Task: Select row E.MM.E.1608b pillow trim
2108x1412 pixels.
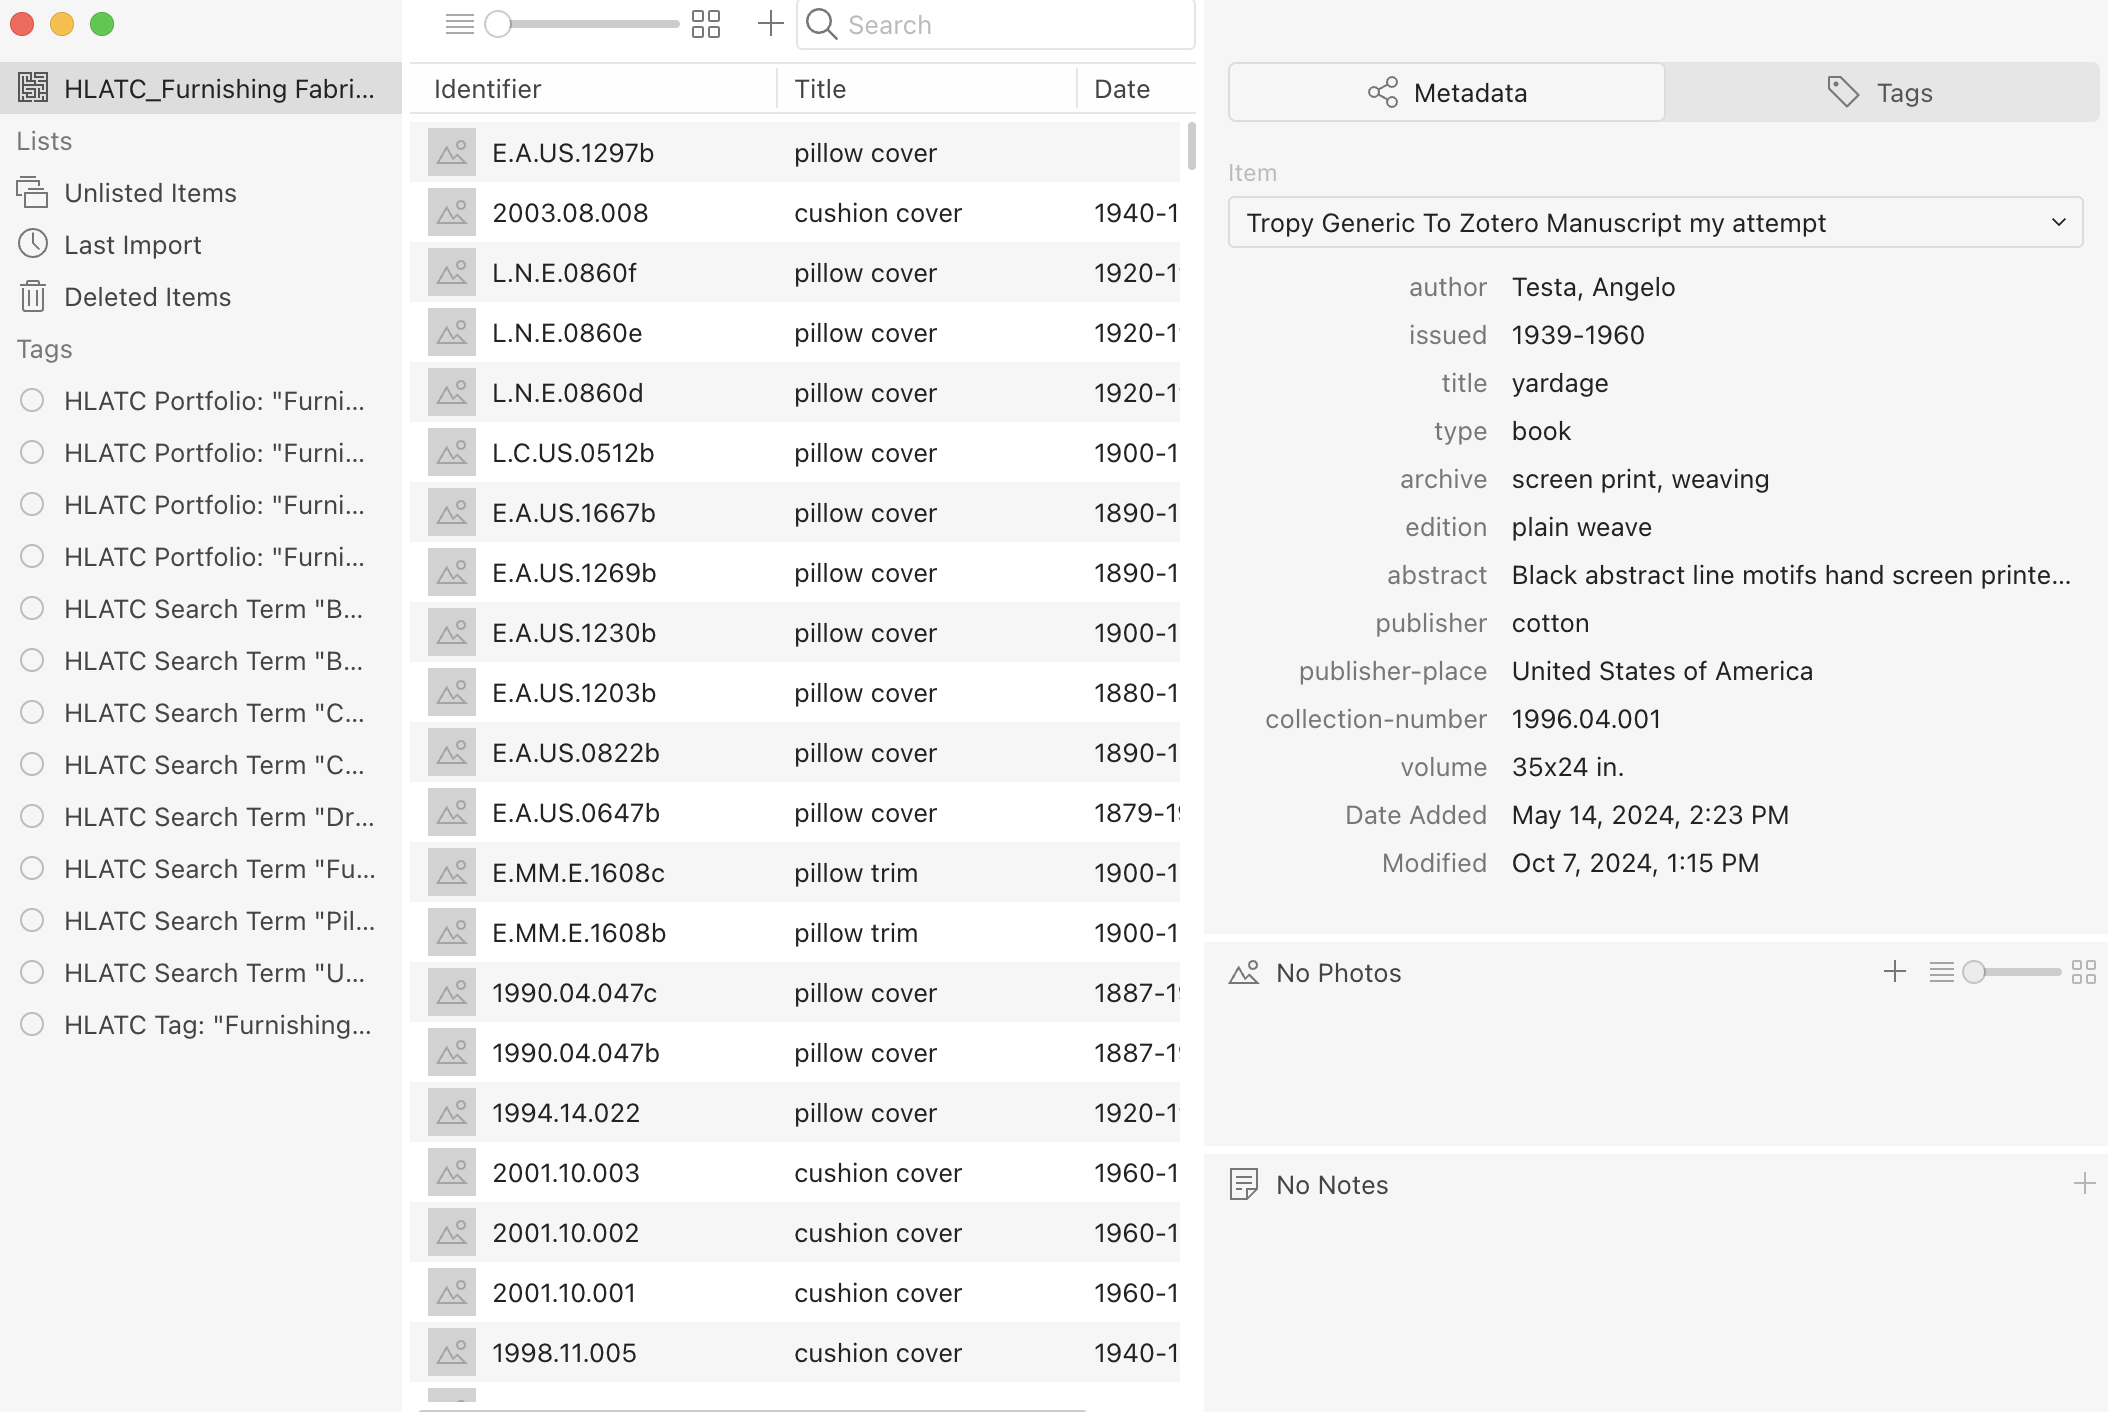Action: tap(795, 933)
